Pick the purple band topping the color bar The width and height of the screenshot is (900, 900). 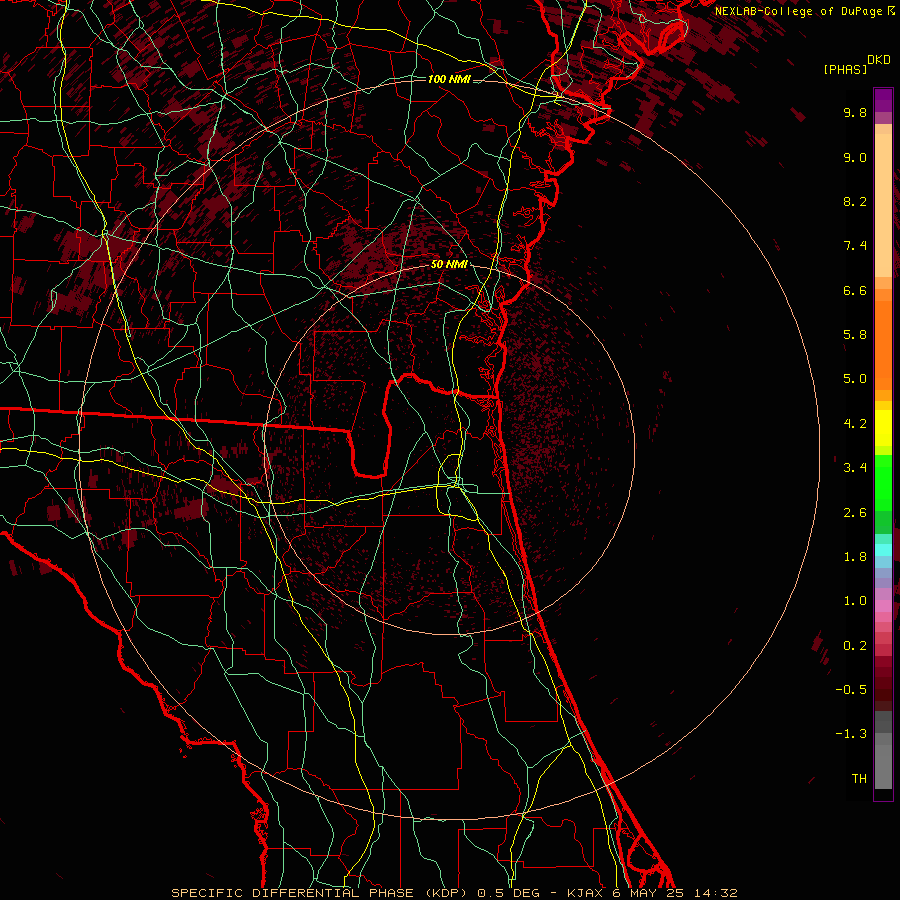coord(883,100)
